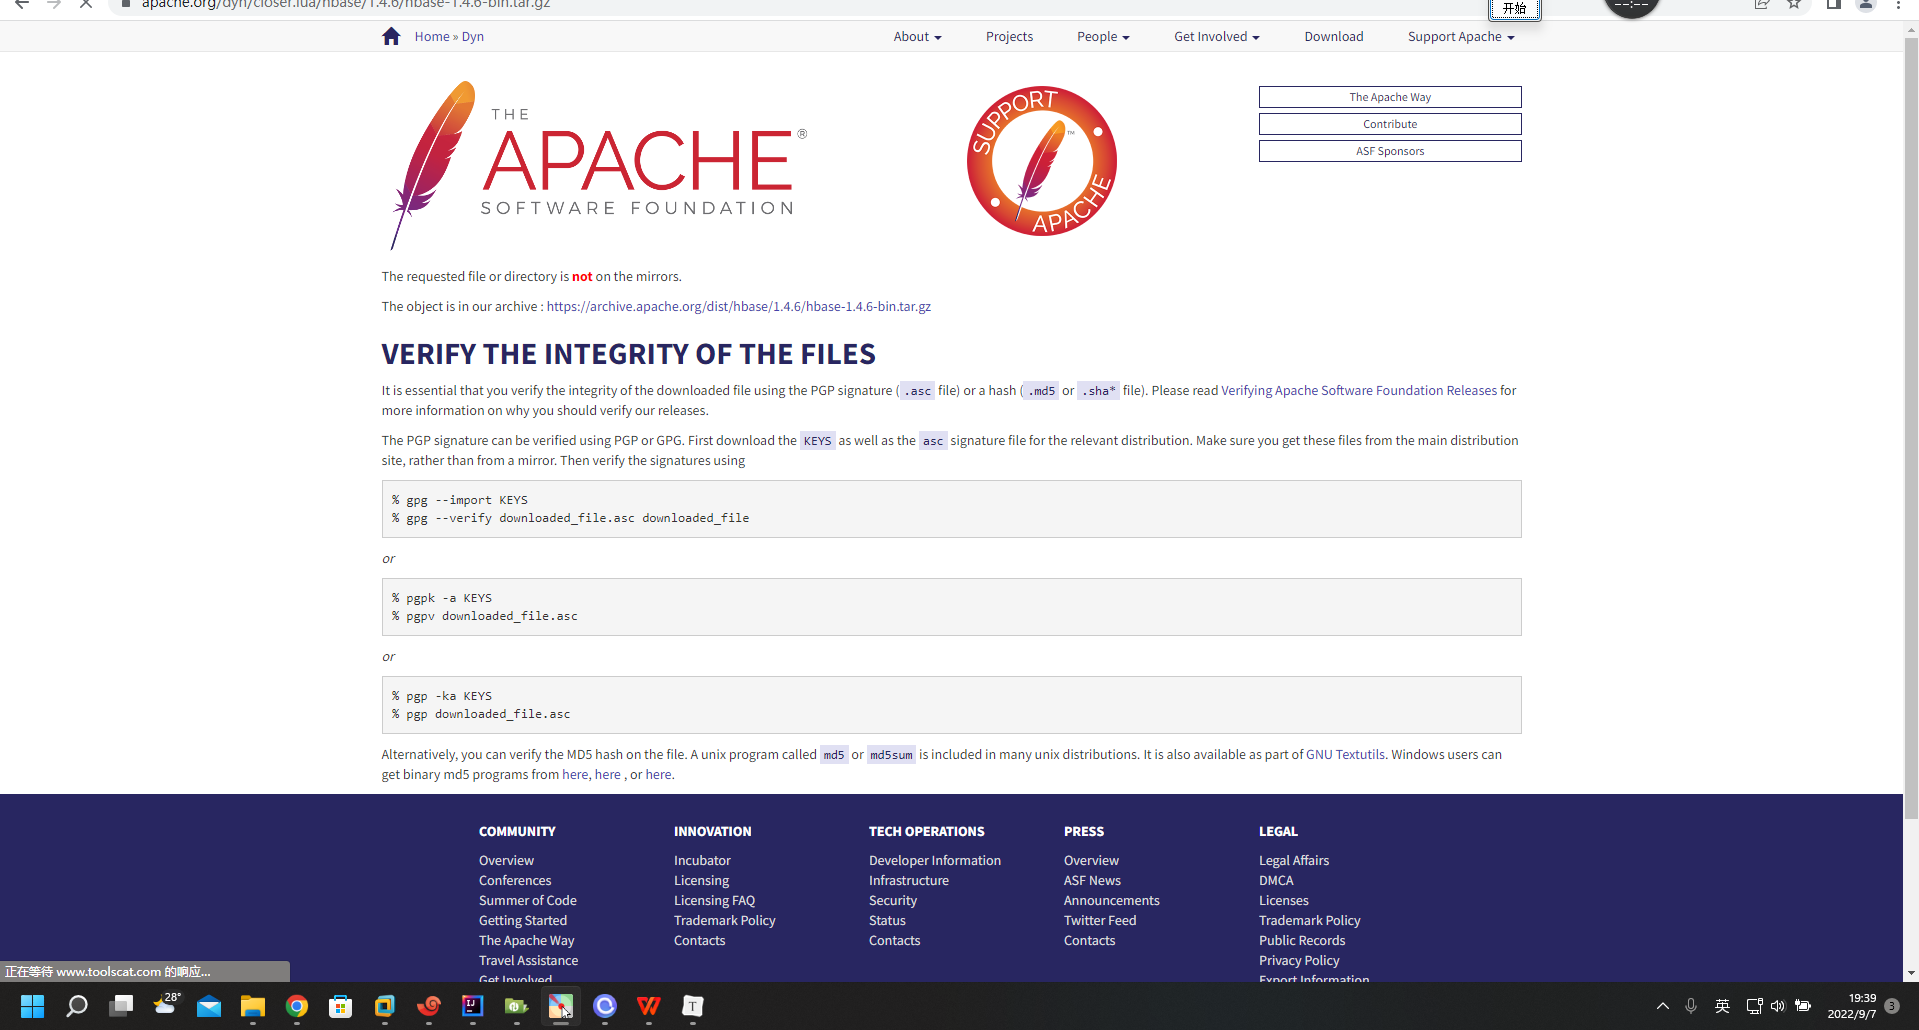Open the Windows Start menu
Viewport: 1919px width, 1030px height.
pyautogui.click(x=32, y=1006)
